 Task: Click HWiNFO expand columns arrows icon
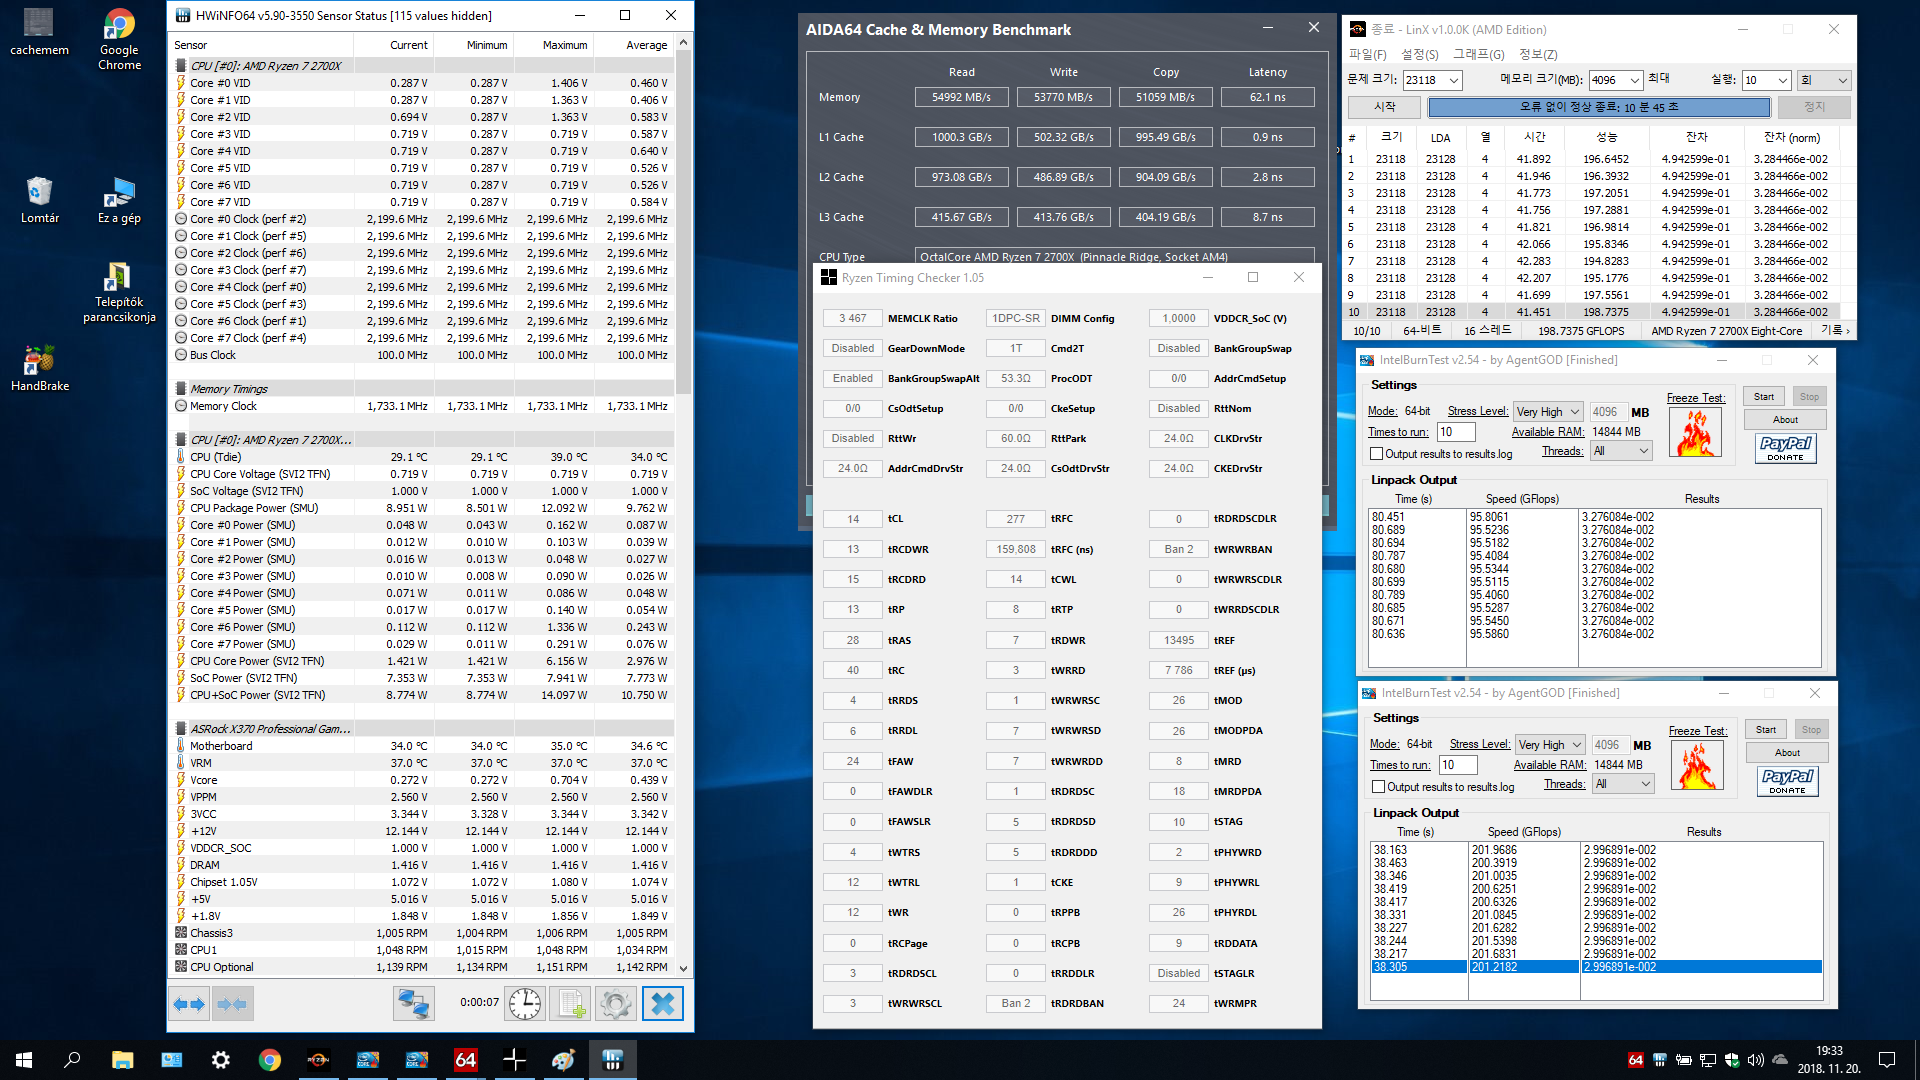pyautogui.click(x=189, y=1004)
